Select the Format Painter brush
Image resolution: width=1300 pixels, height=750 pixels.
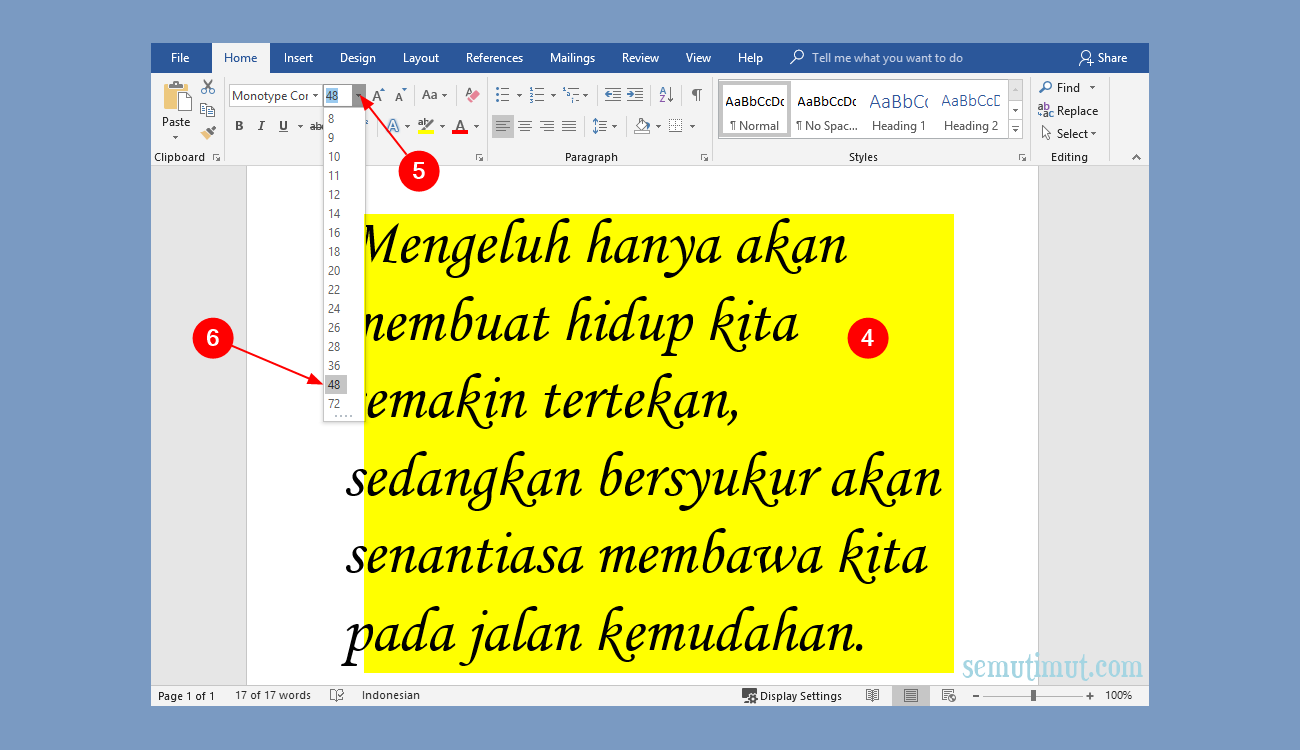pos(208,132)
